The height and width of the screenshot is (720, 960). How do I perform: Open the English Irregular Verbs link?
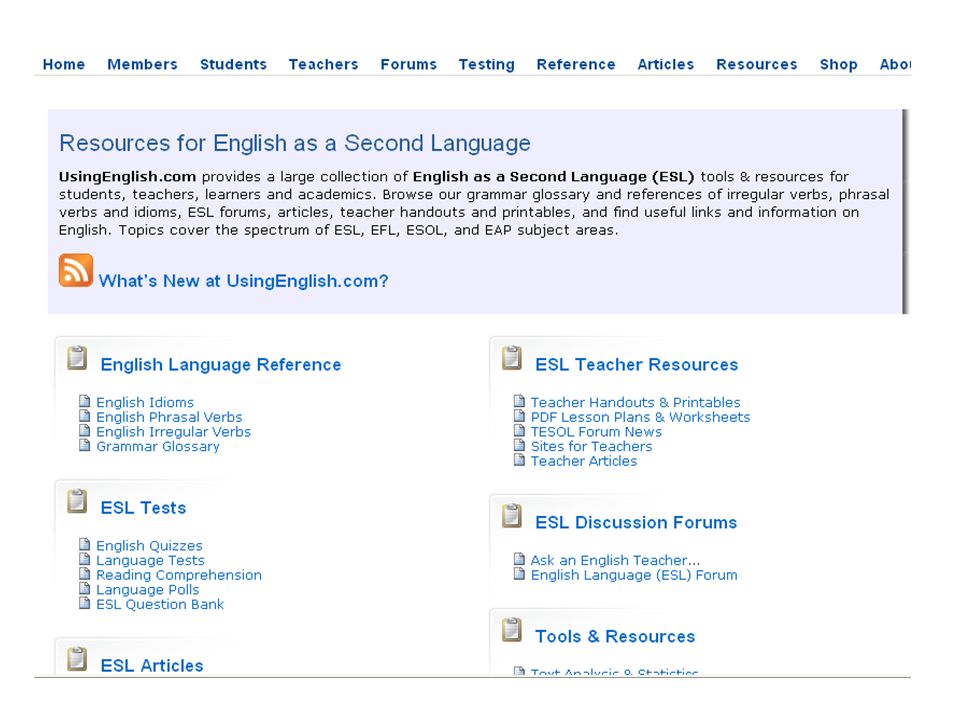tap(173, 432)
